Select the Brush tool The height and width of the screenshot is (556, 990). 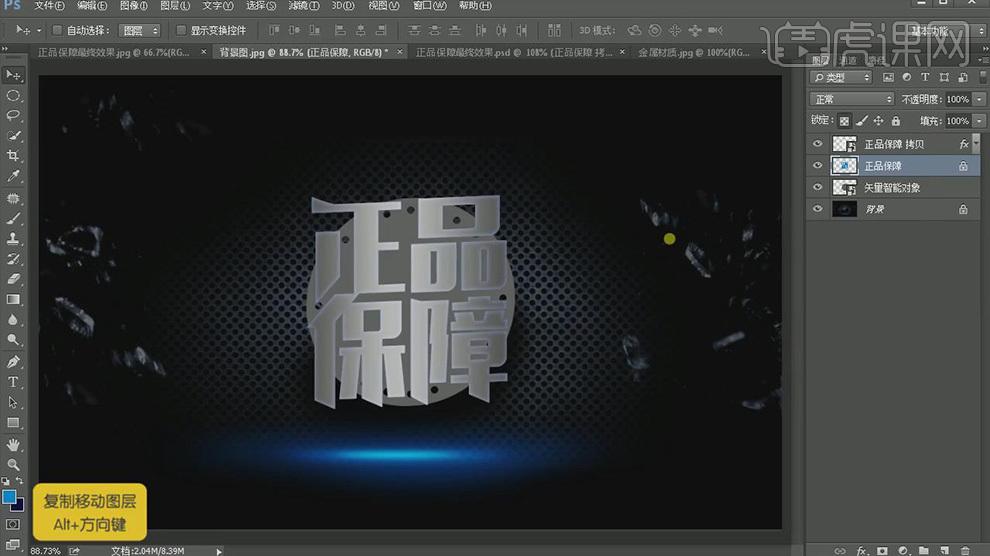[13, 218]
